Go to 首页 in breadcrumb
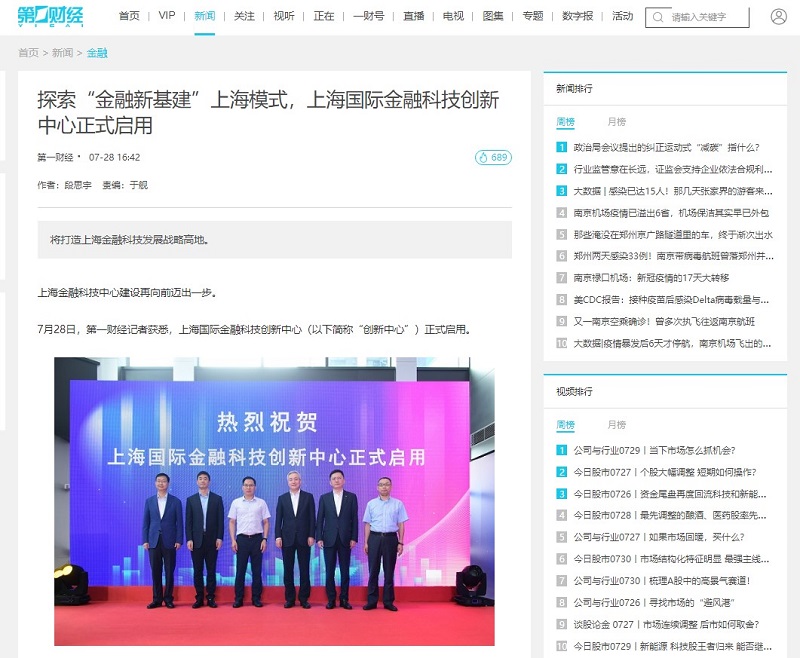This screenshot has height=658, width=800. pyautogui.click(x=29, y=53)
